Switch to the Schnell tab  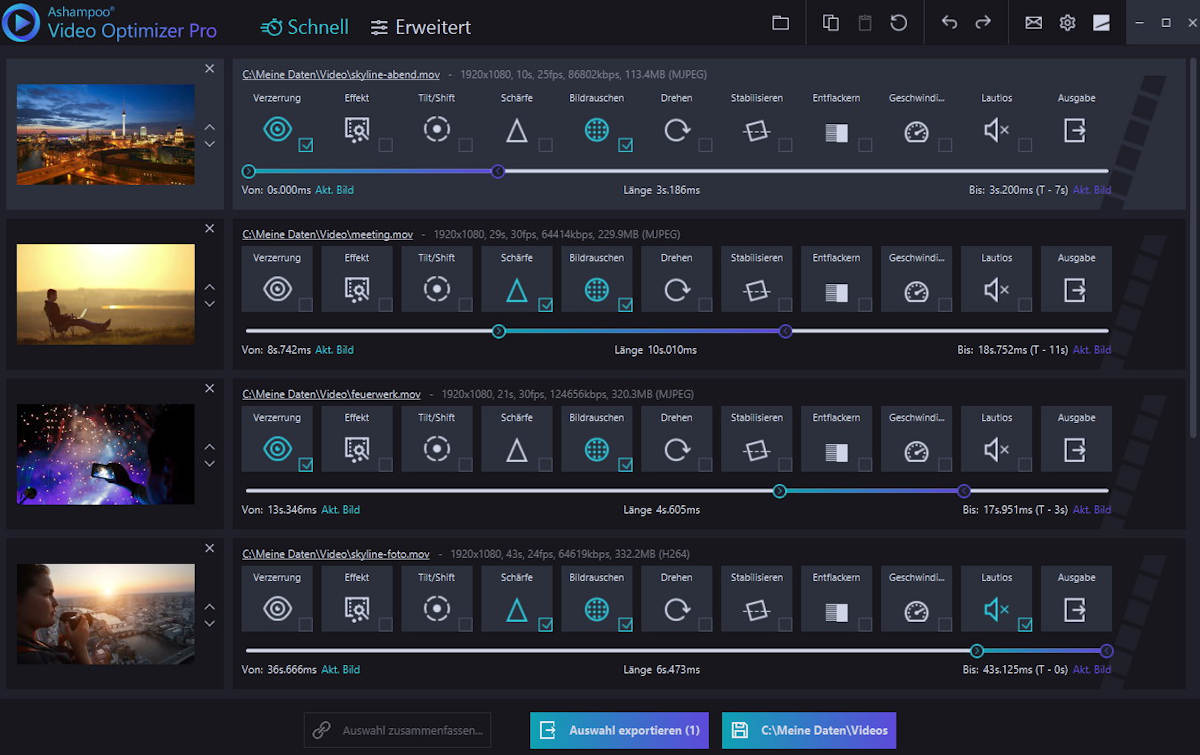coord(305,27)
